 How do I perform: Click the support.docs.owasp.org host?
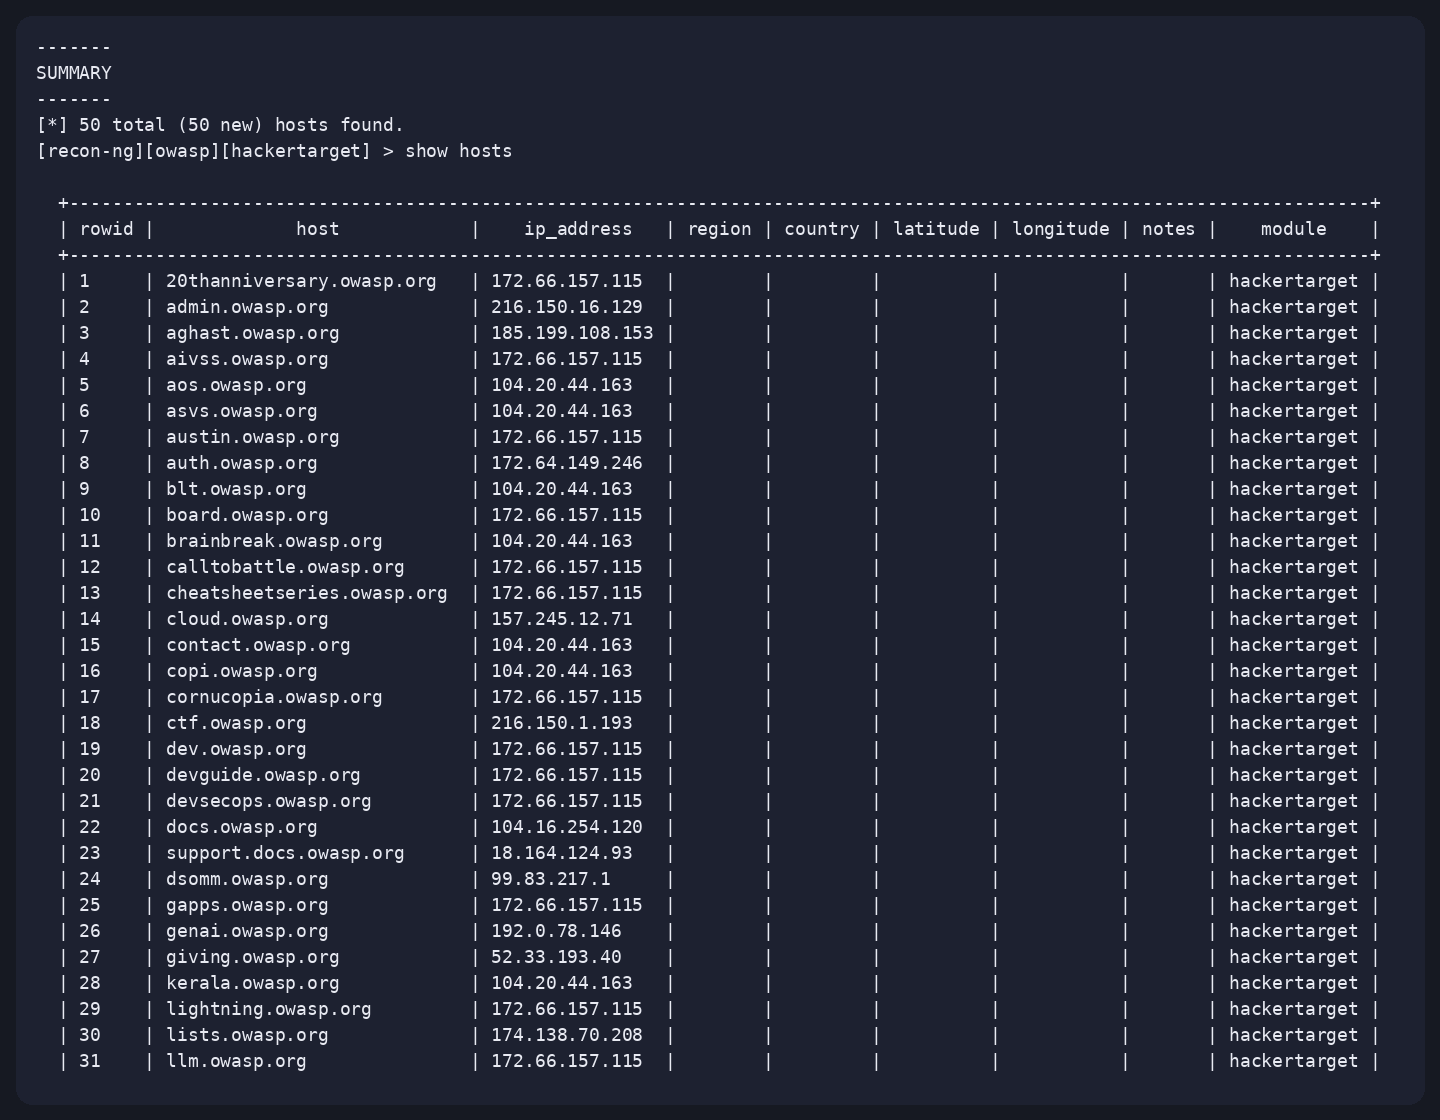point(285,853)
